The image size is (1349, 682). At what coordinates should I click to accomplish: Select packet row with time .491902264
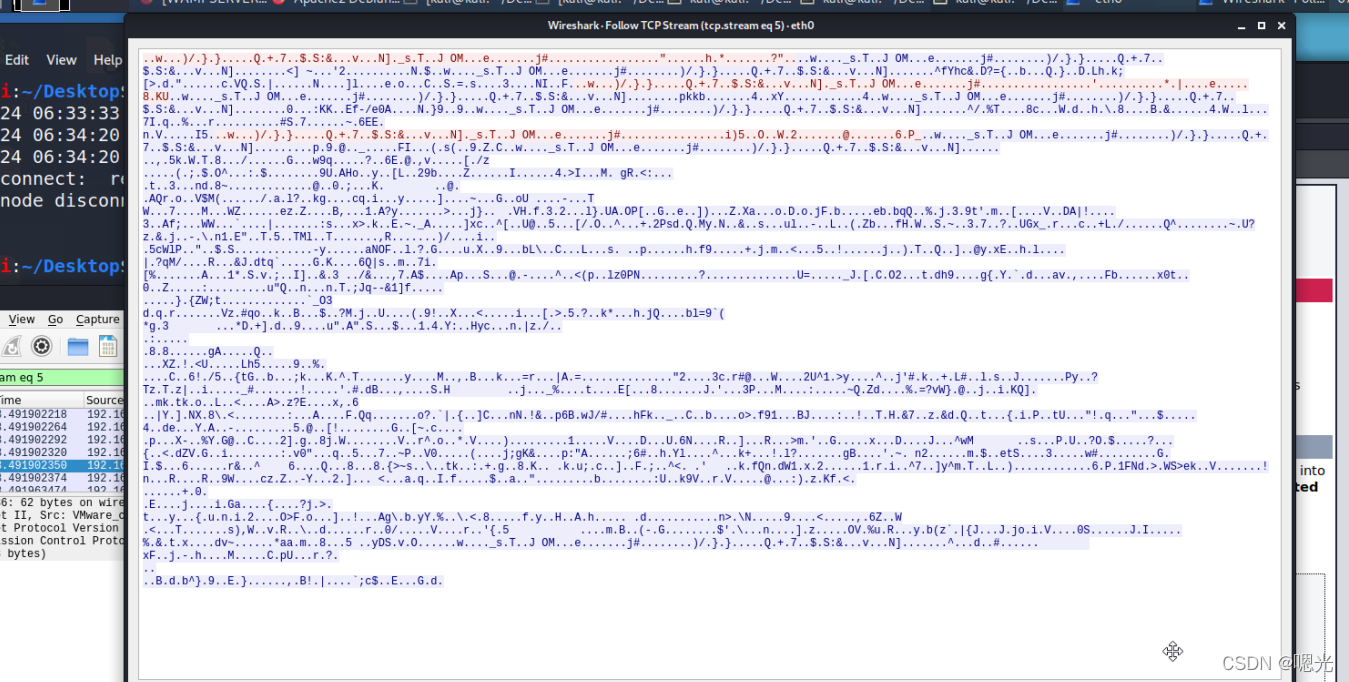[x=62, y=427]
